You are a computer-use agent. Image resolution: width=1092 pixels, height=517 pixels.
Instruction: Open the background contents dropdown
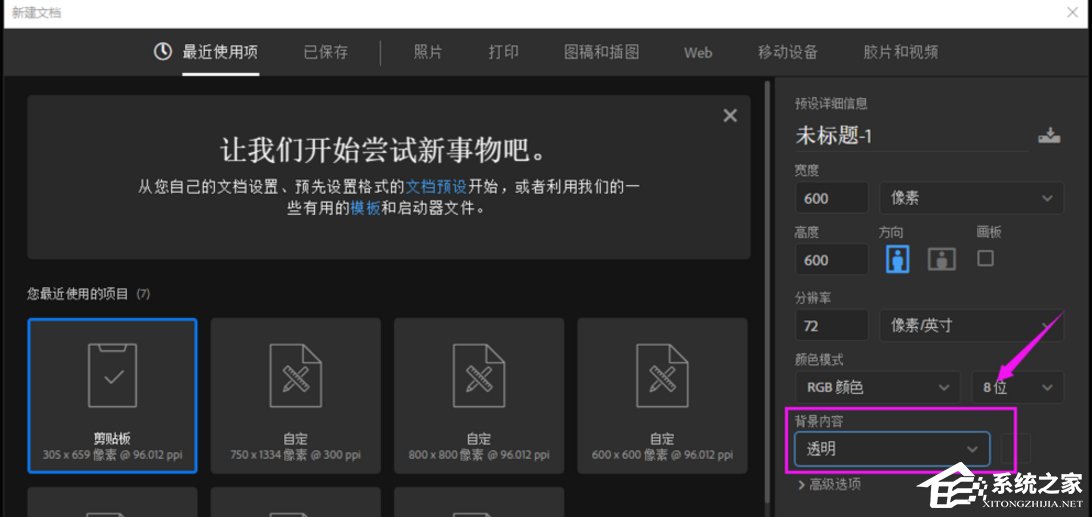pos(892,449)
